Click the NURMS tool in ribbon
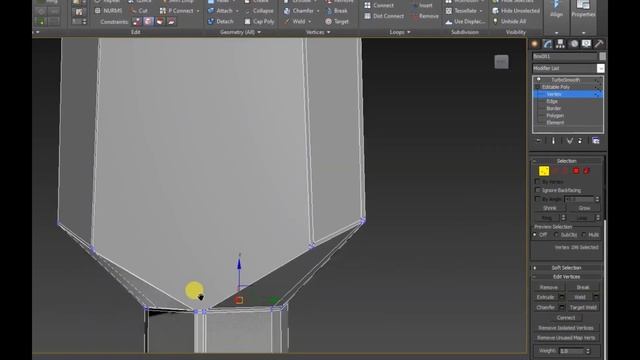This screenshot has height=360, width=640. click(x=108, y=11)
